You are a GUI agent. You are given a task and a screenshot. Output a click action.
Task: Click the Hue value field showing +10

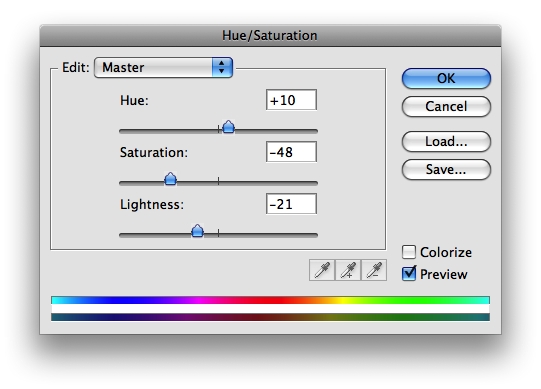292,100
